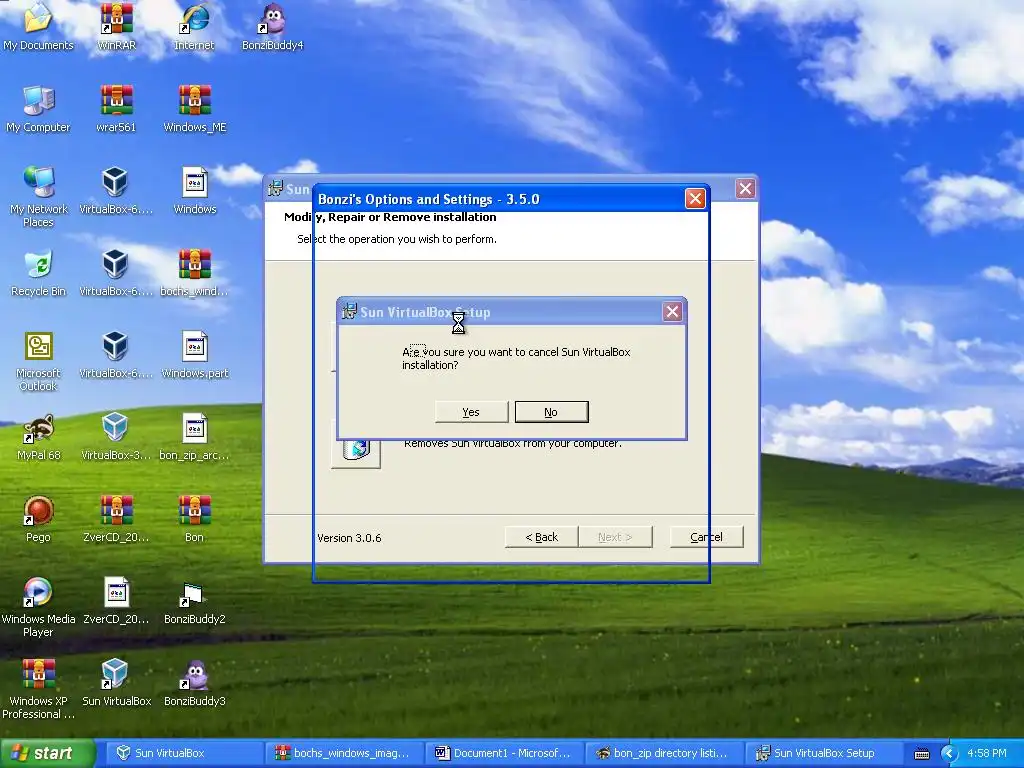Close Bonzi's Options and Settings window

tap(695, 199)
